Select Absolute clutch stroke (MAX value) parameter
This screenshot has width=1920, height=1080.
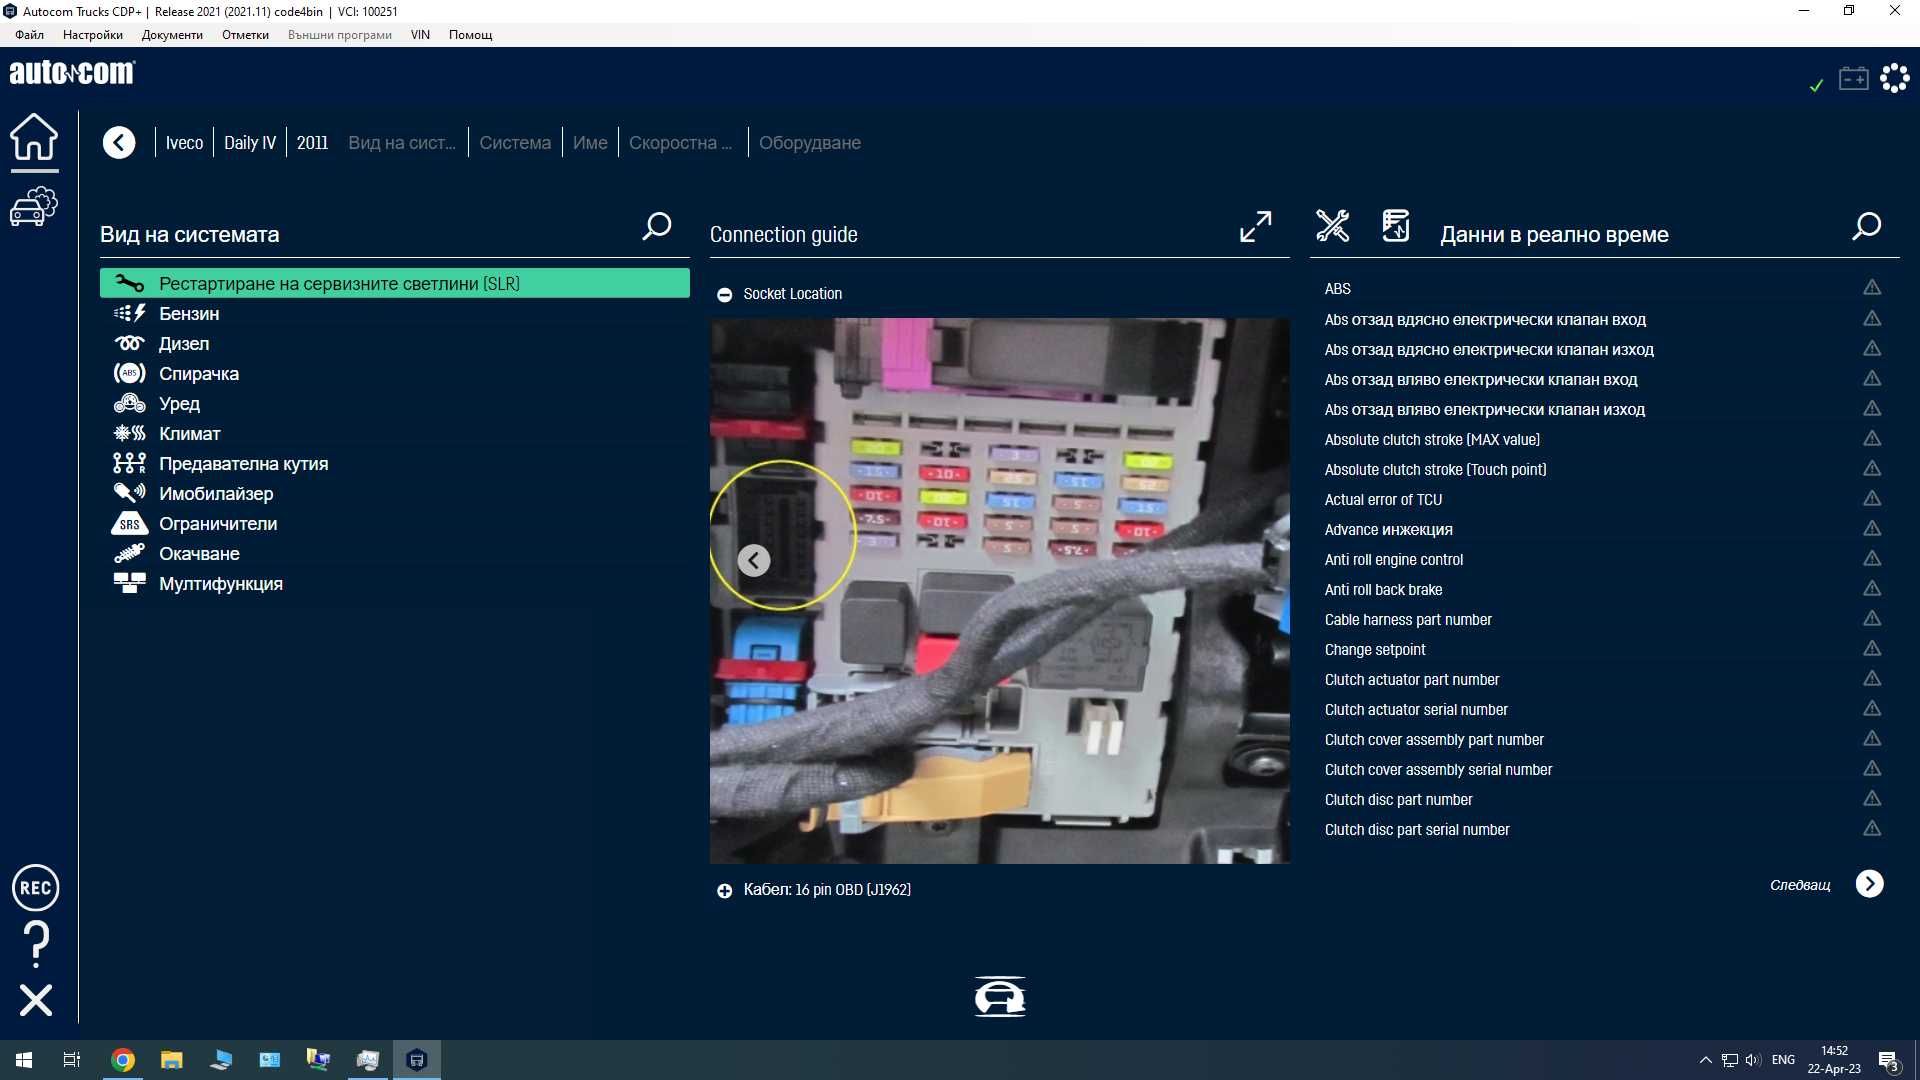pyautogui.click(x=1432, y=440)
